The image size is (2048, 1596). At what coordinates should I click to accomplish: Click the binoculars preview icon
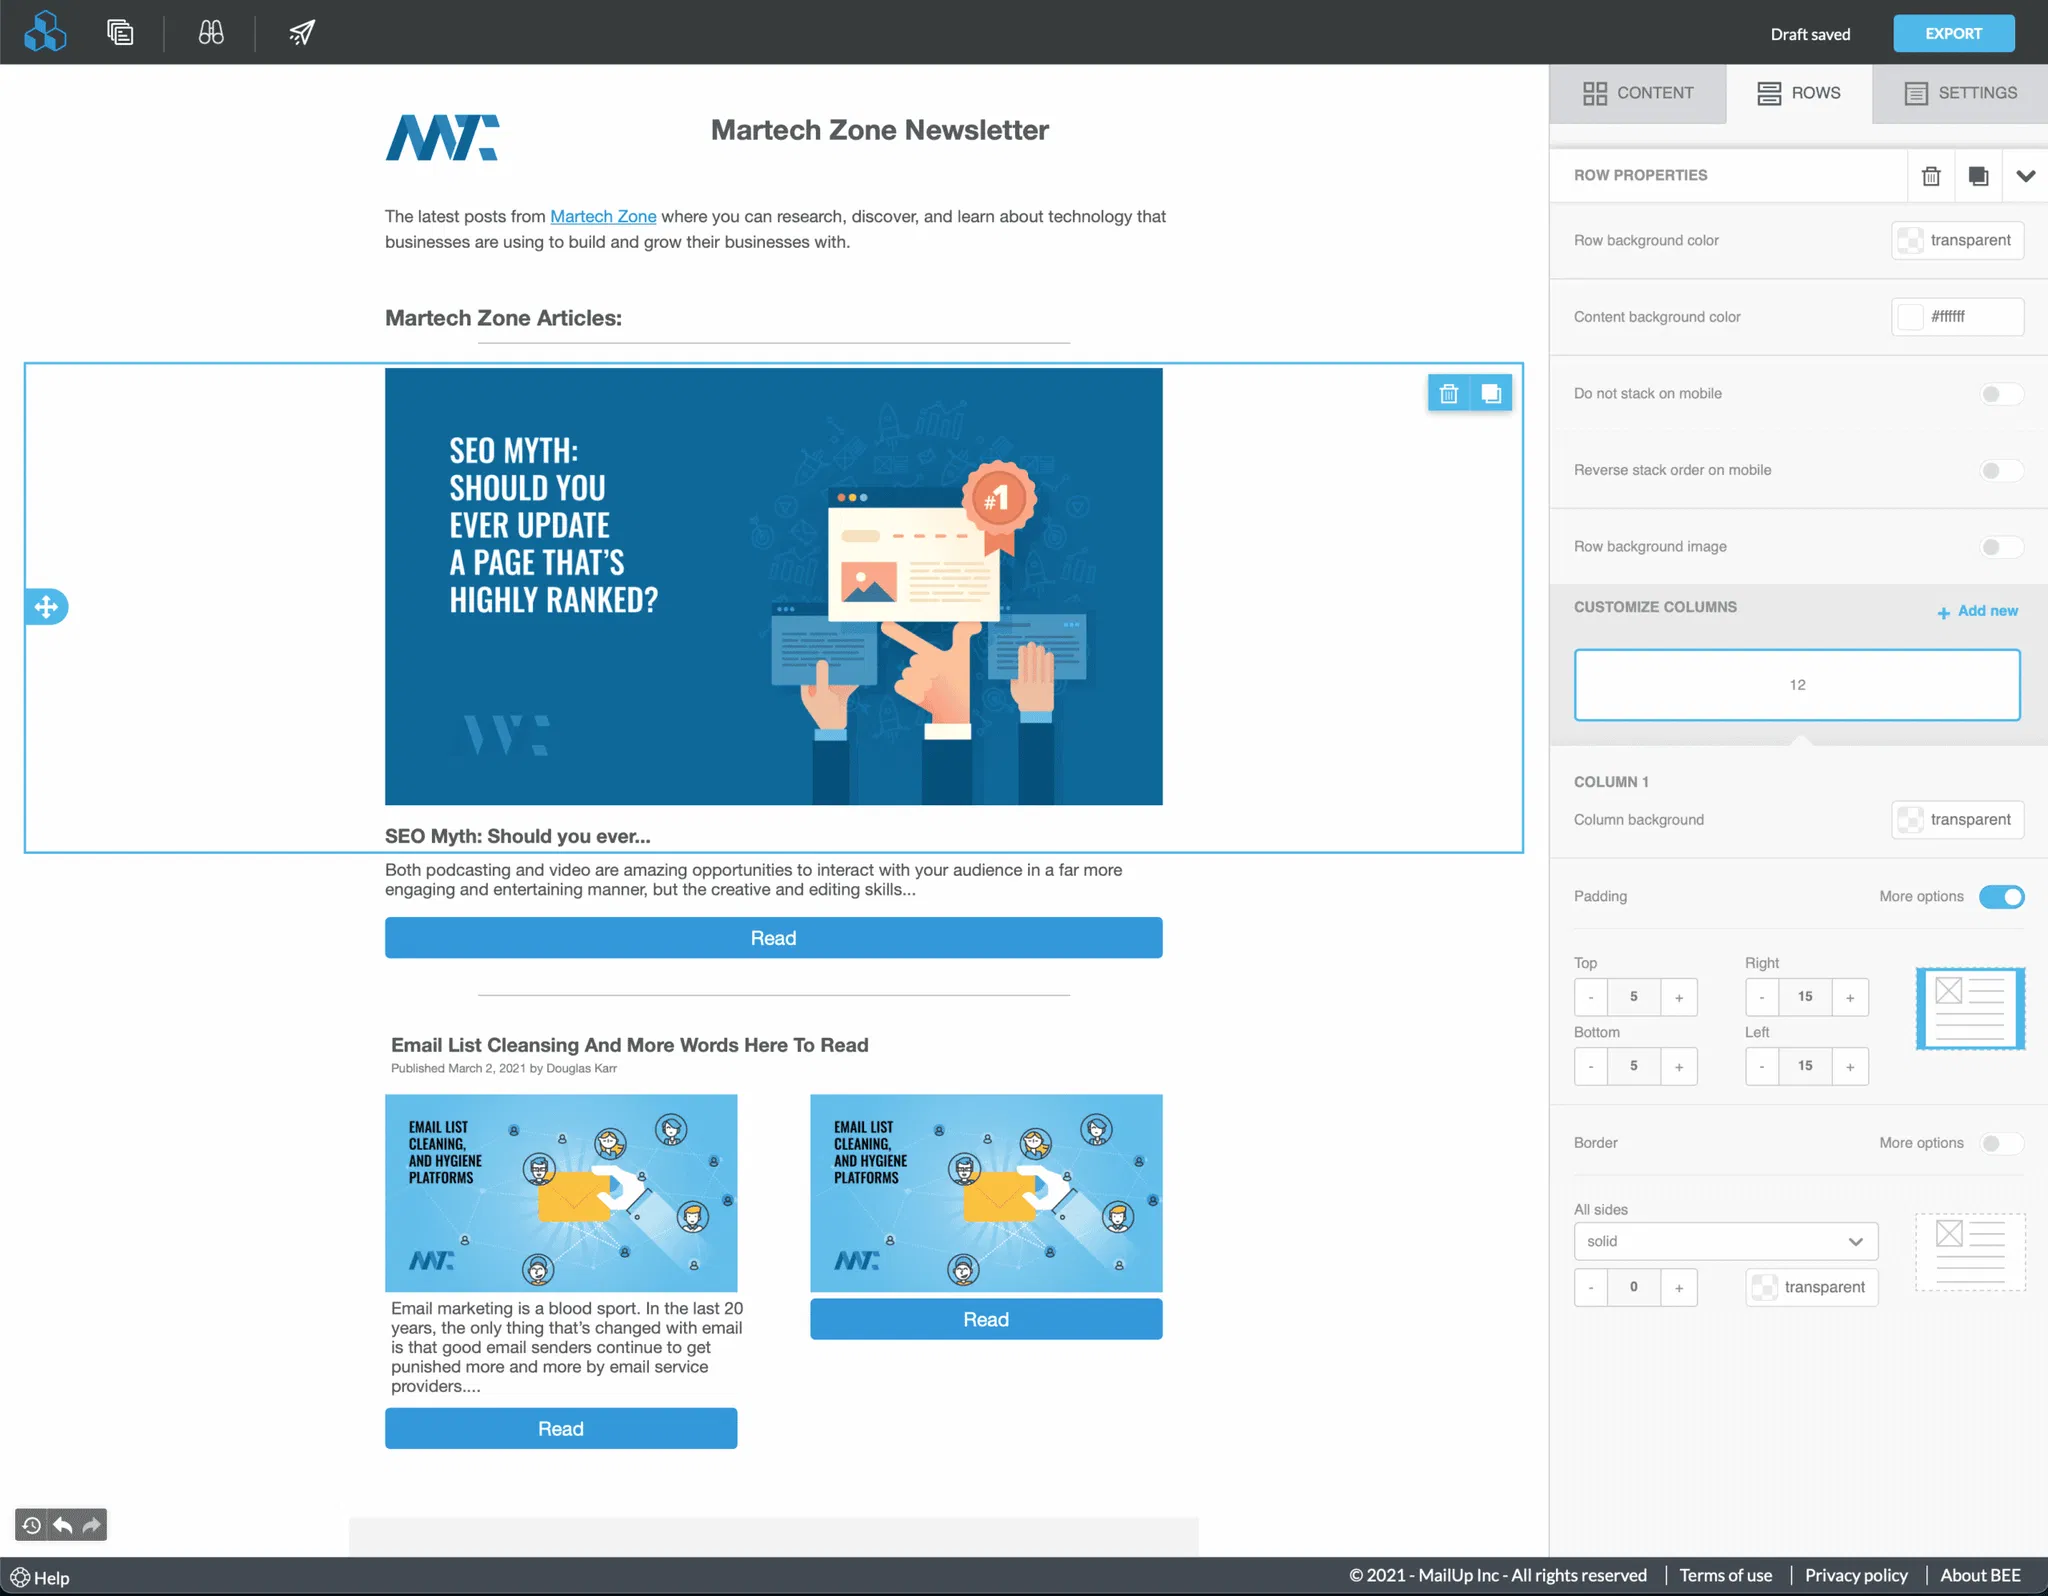click(x=211, y=33)
